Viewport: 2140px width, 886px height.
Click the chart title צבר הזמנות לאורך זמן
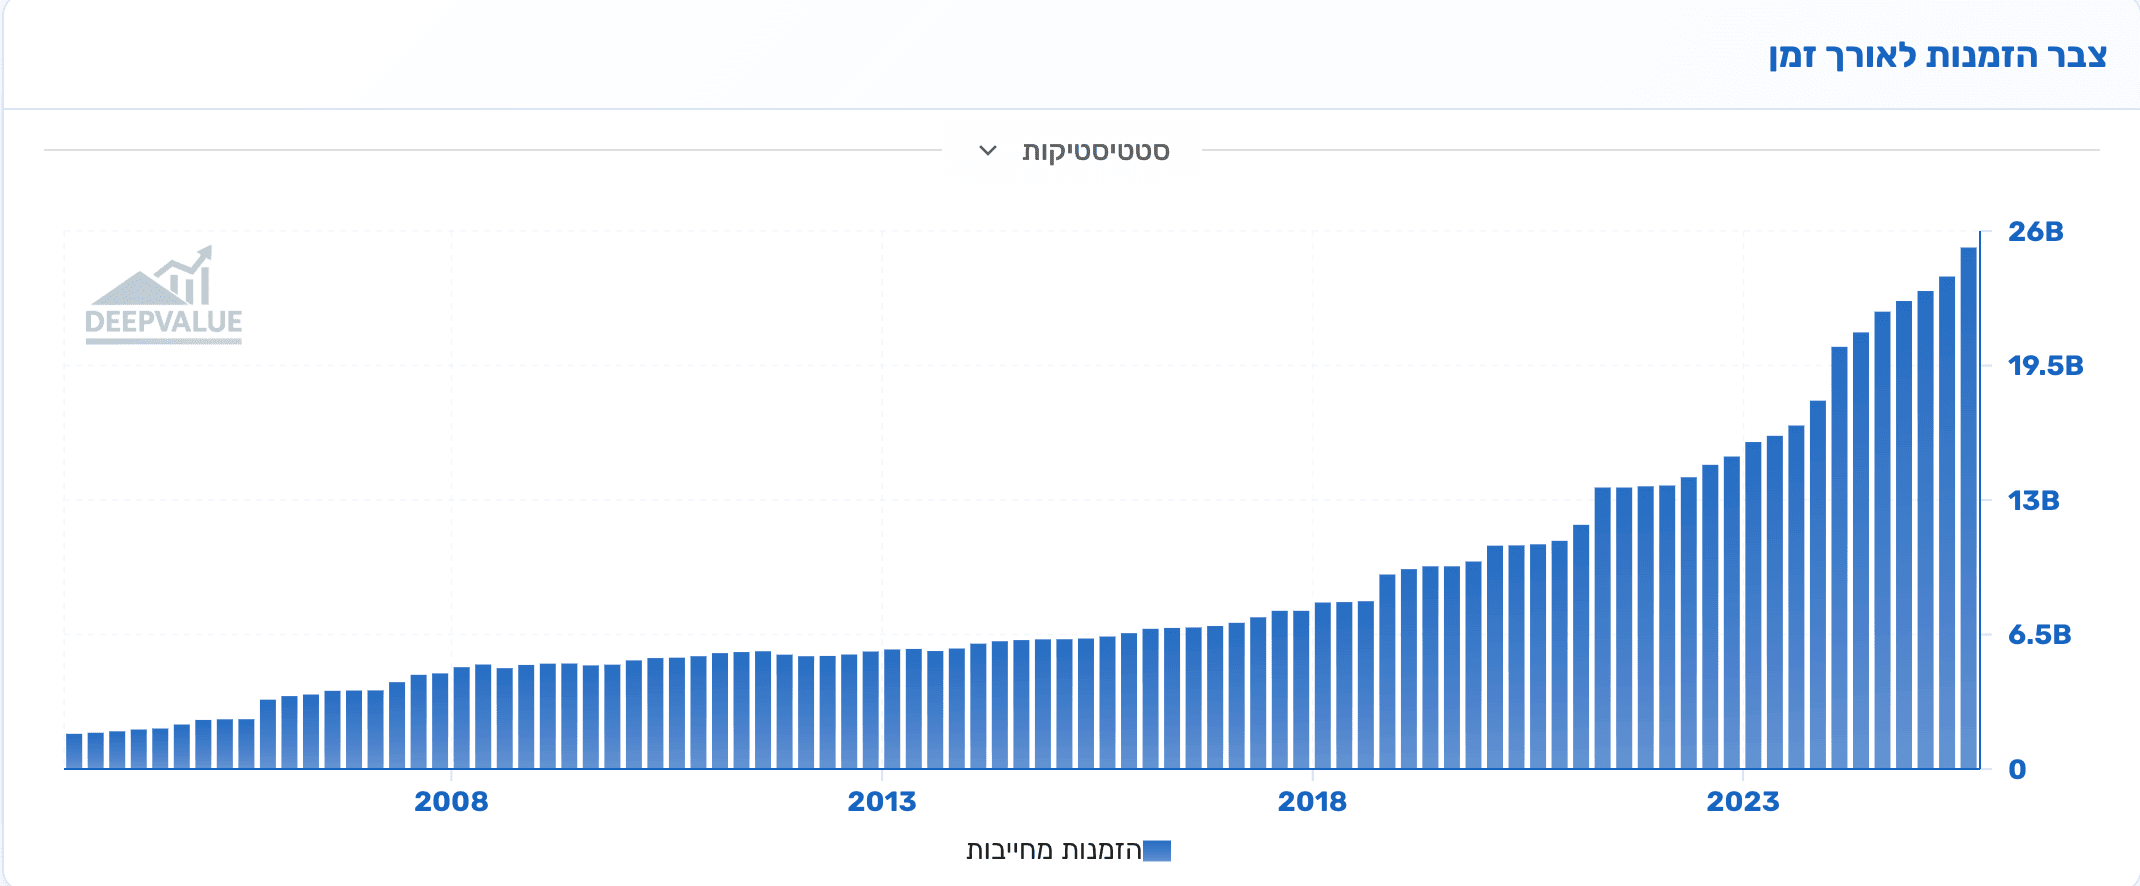click(x=1937, y=55)
